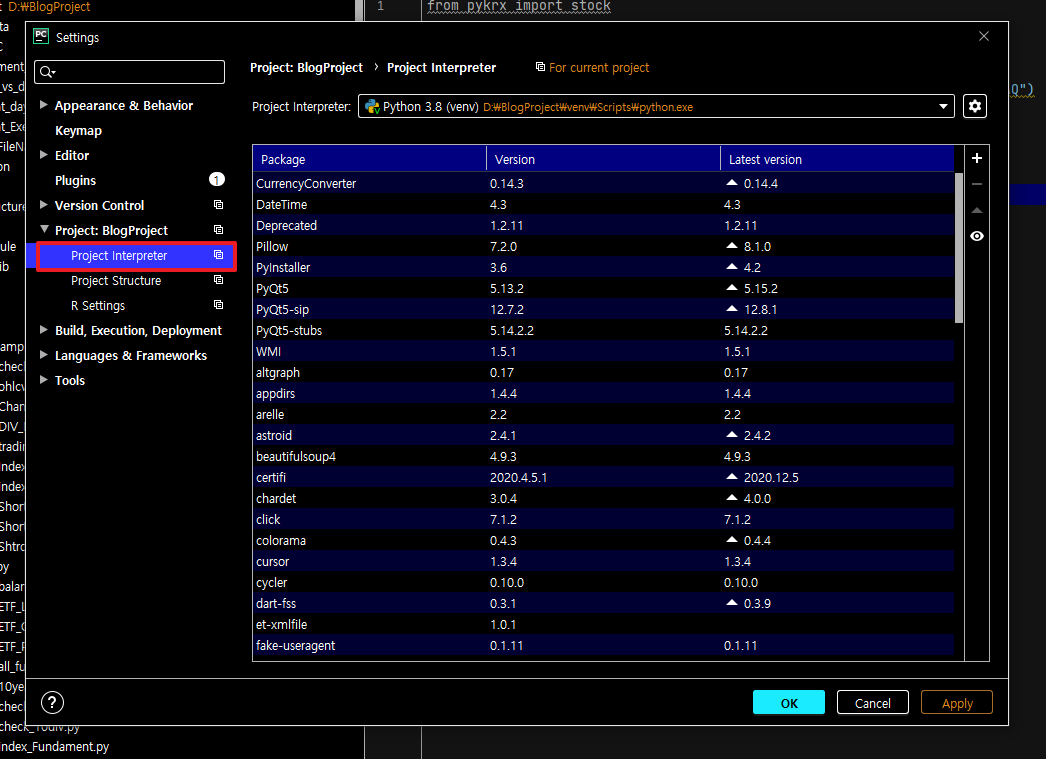Select Project Structure in the tree
Screen dimensions: 1046x759
click(116, 281)
